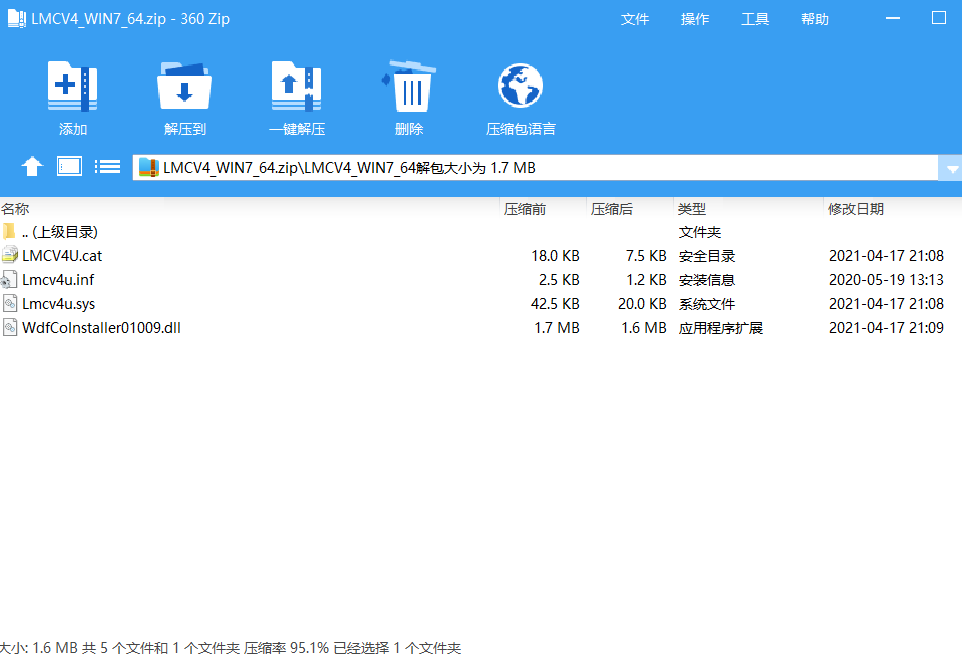Click the 安全目录 type cell
The image size is (962, 660).
(707, 256)
